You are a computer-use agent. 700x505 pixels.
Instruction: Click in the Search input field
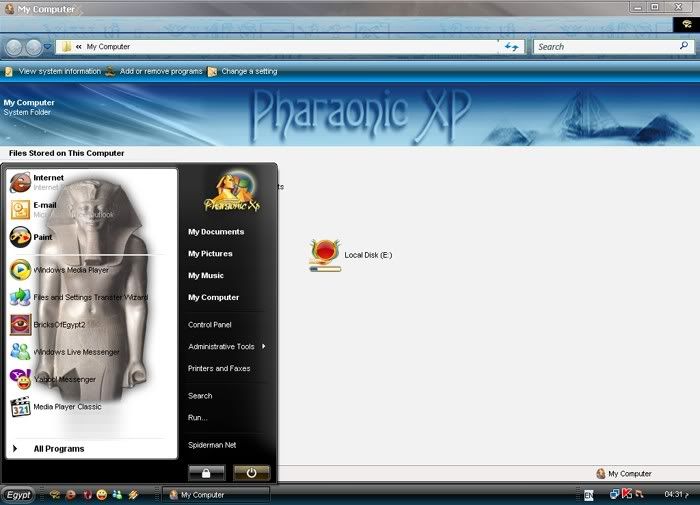(x=607, y=46)
